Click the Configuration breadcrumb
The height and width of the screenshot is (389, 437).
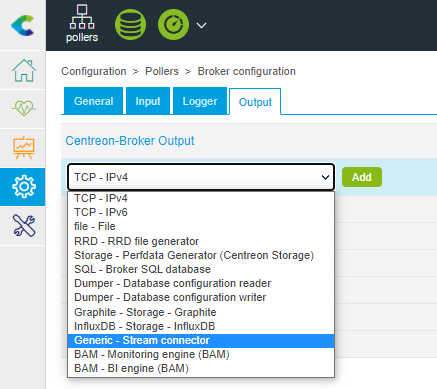[94, 71]
